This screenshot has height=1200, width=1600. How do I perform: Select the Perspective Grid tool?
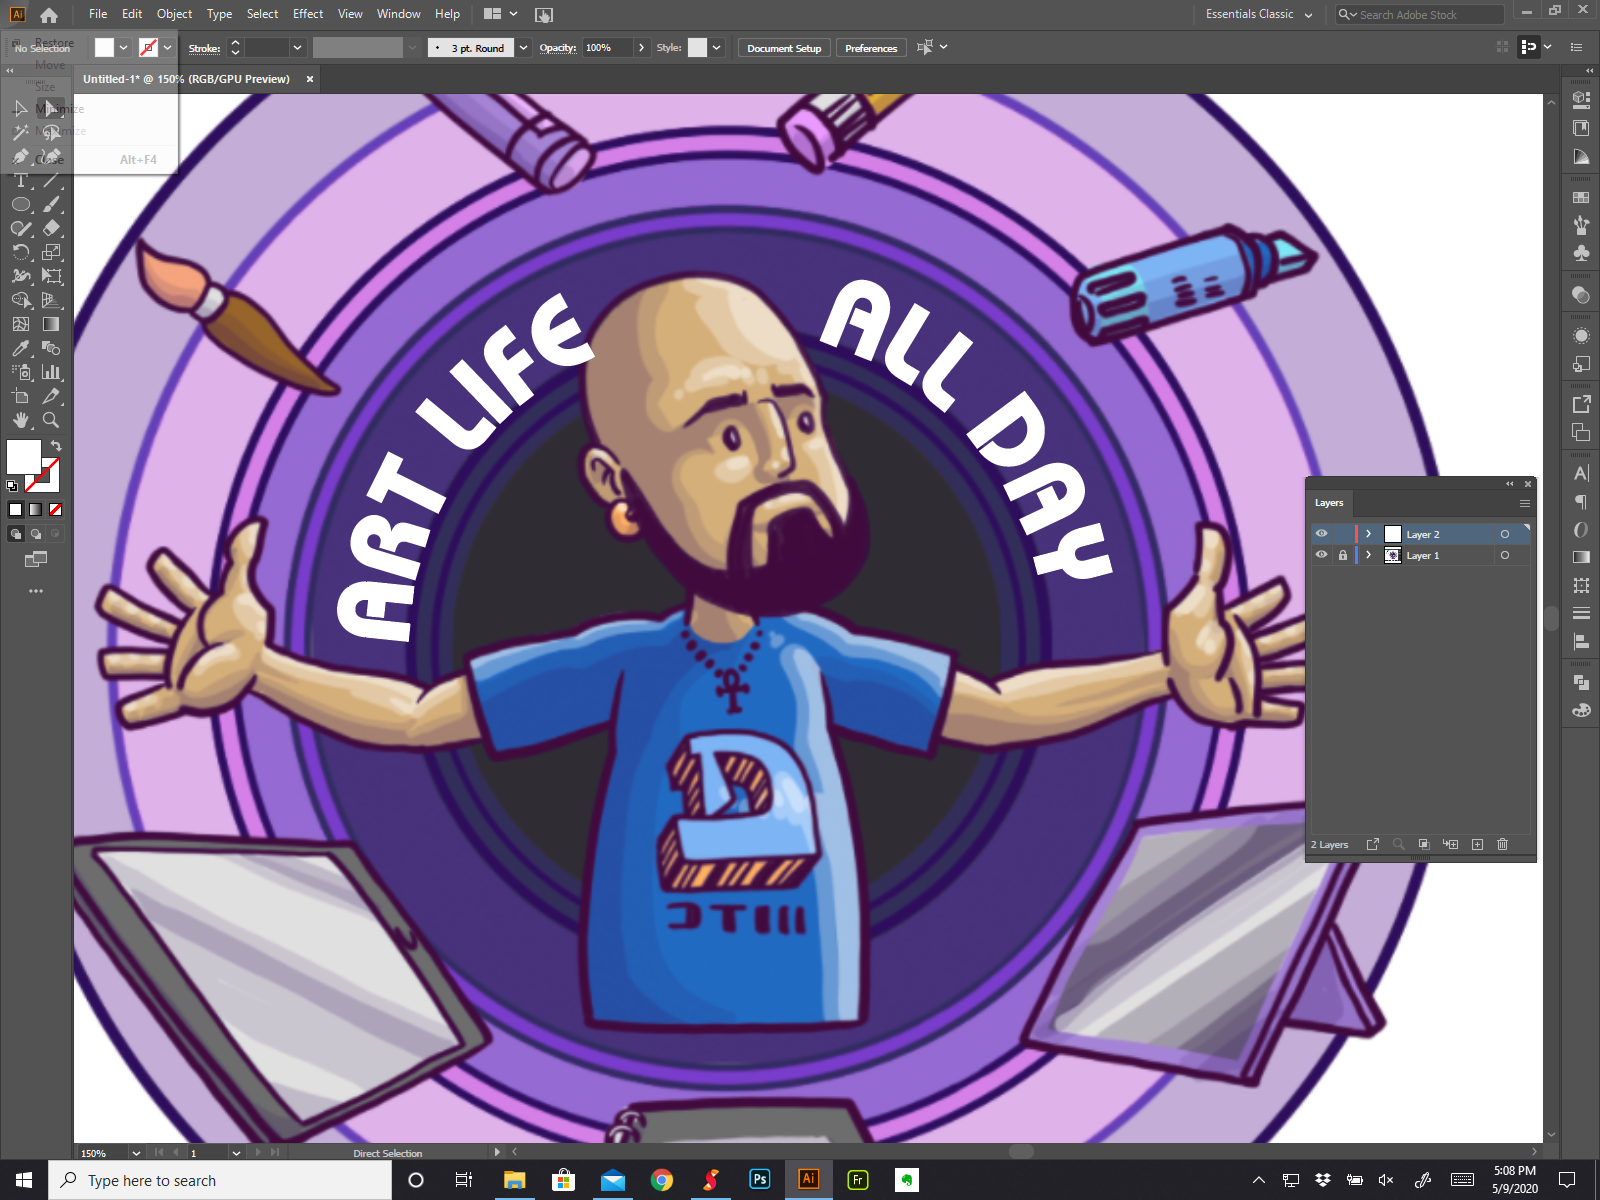point(52,300)
